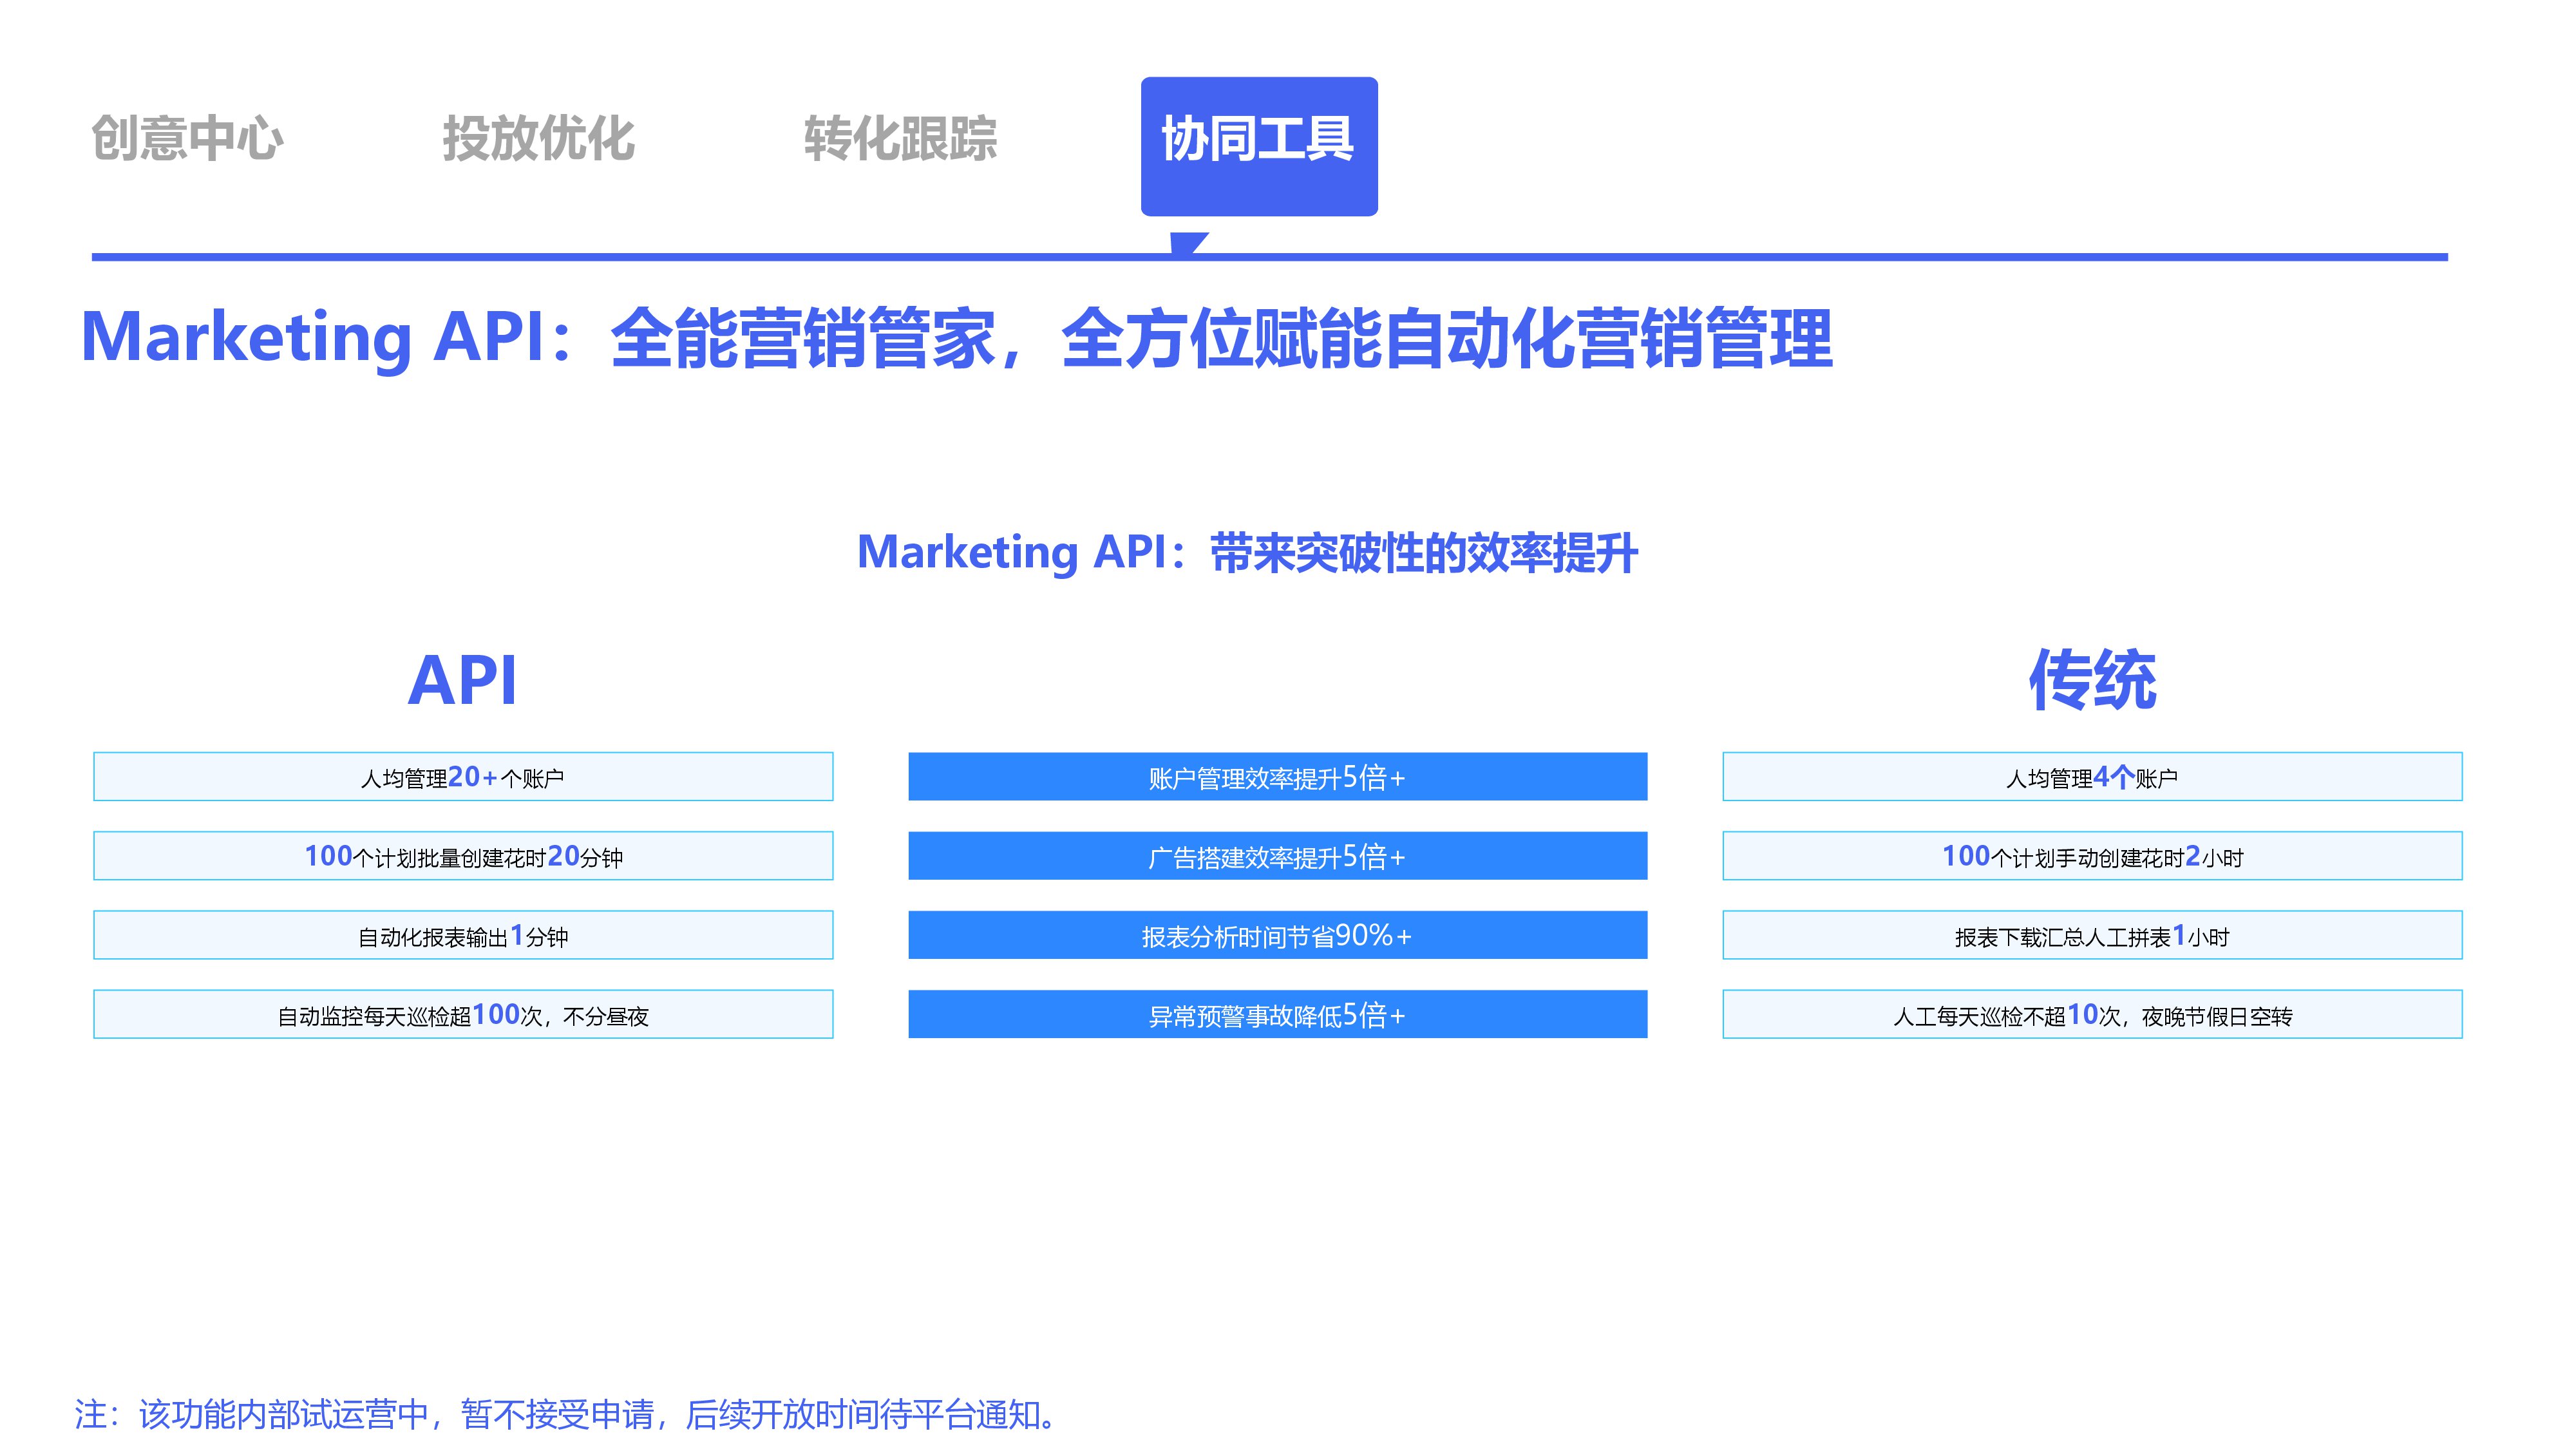The image size is (2576, 1449).
Task: Select the 人均管理20+个账户 box
Action: coord(462,777)
